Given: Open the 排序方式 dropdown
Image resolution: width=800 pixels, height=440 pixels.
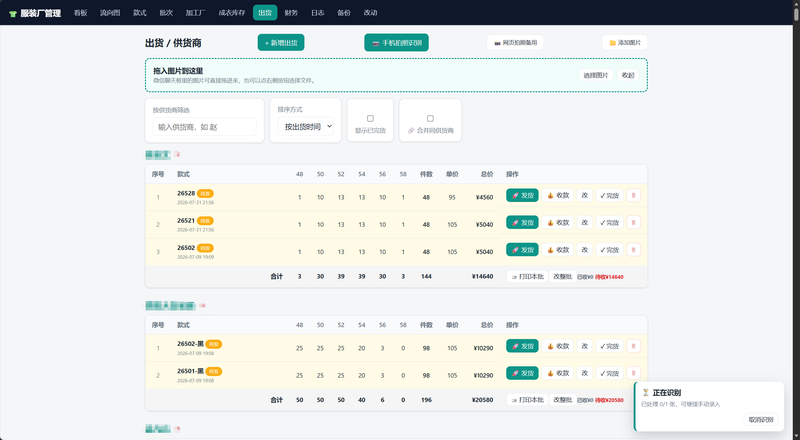Looking at the screenshot, I should tap(306, 127).
